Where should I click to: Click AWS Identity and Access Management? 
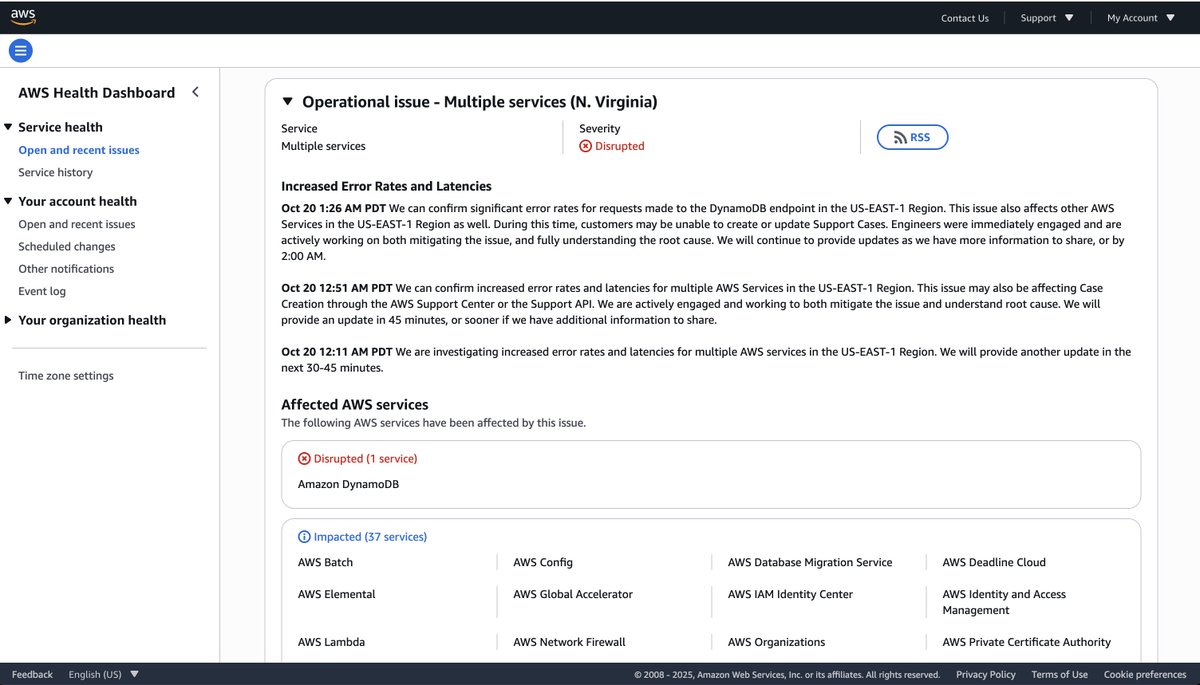pos(1004,602)
